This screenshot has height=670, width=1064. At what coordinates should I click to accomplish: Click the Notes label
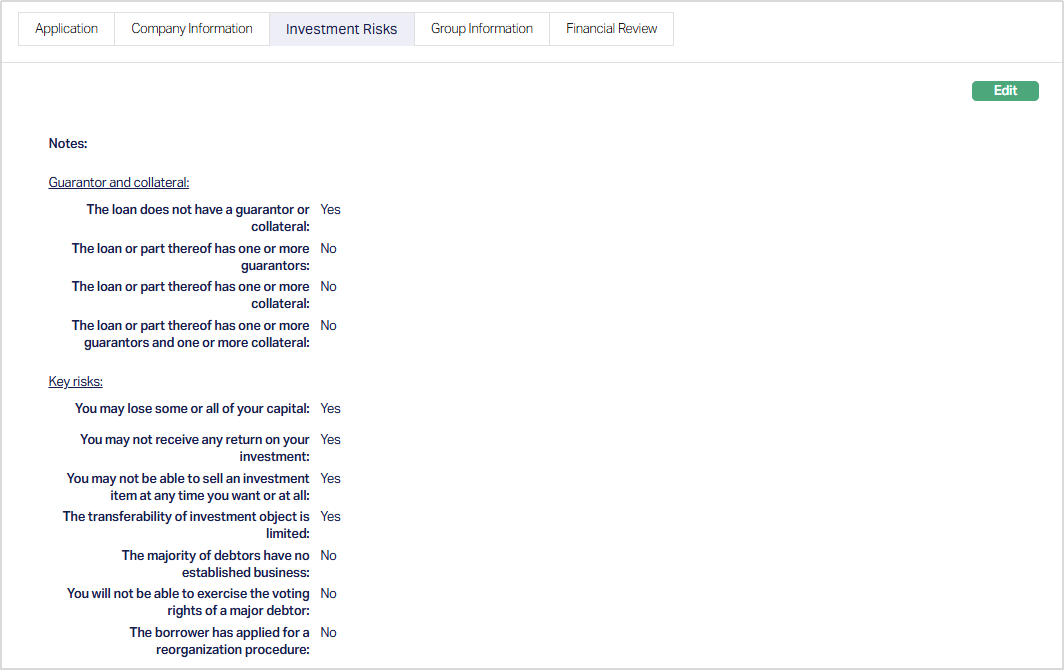pos(68,144)
